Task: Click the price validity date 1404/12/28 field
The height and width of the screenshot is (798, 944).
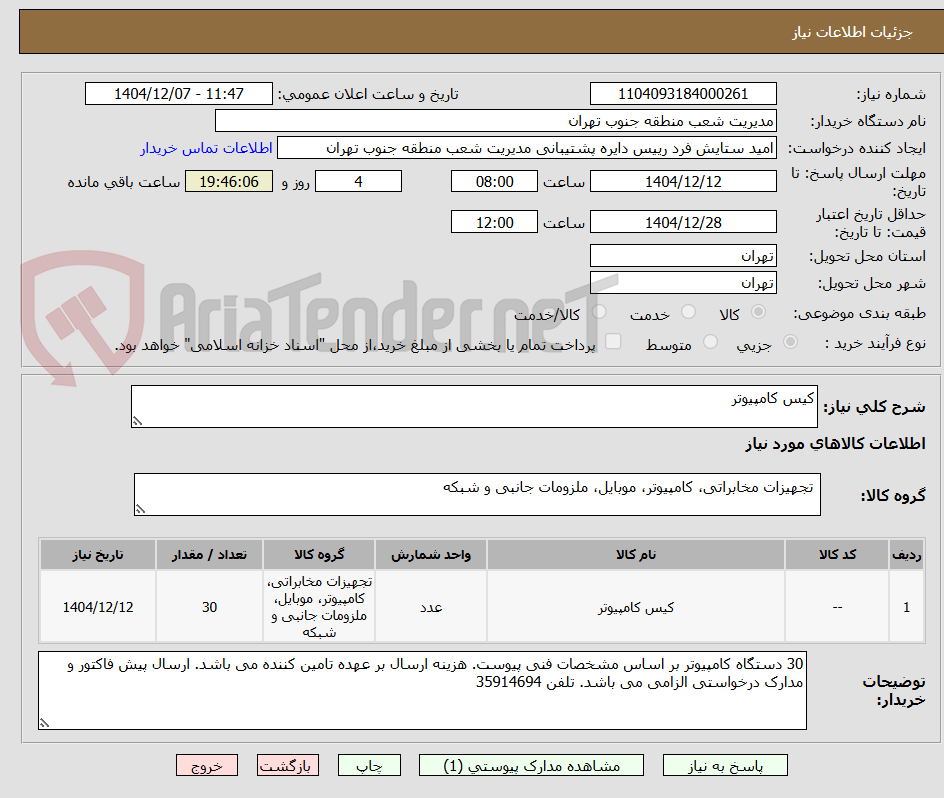Action: 683,222
